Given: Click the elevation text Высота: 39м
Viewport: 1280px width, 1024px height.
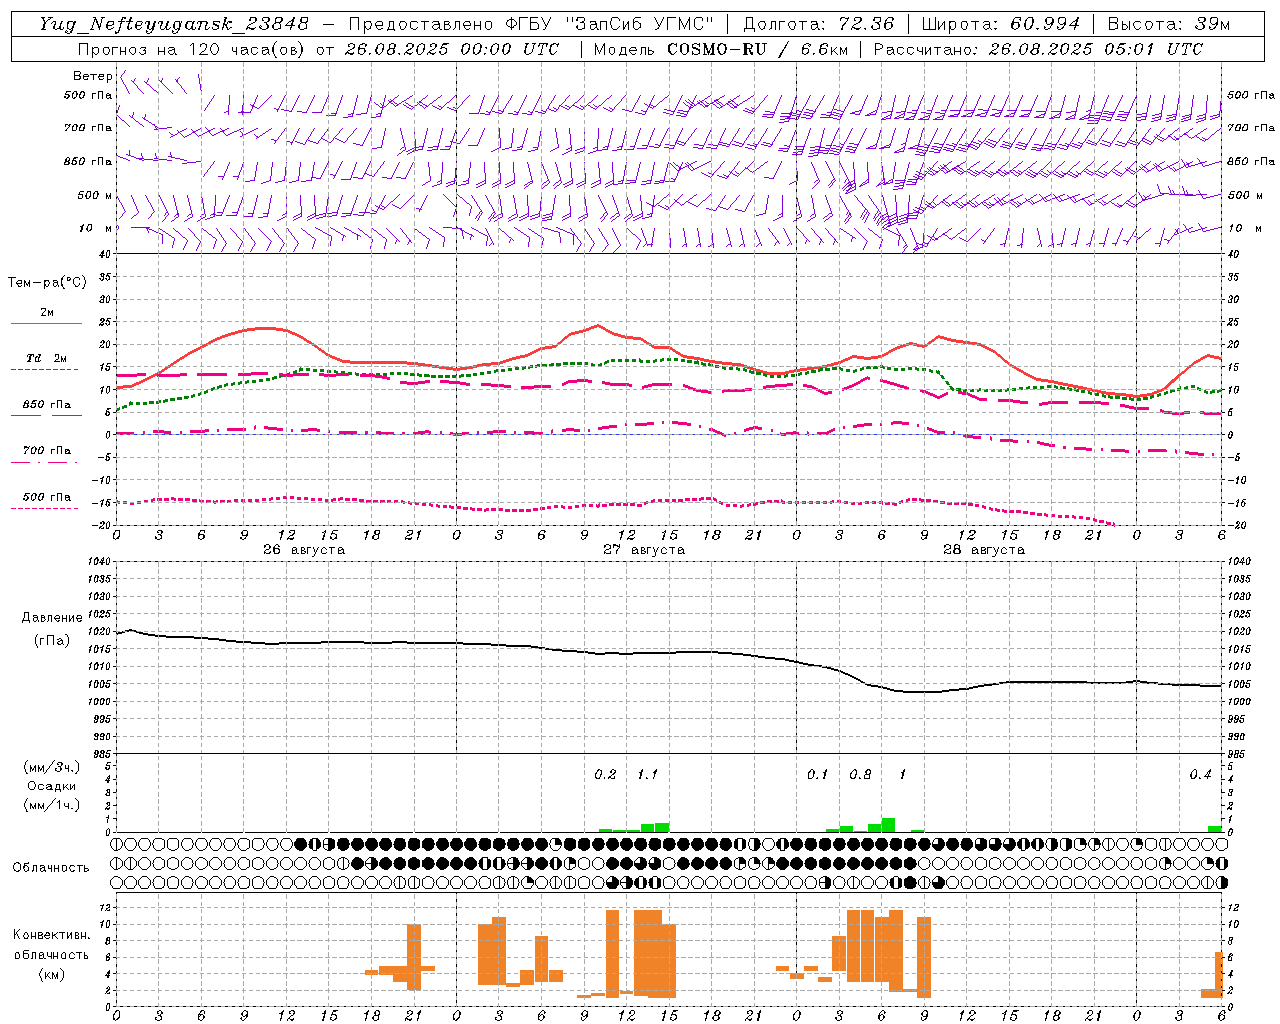Looking at the screenshot, I should [1168, 24].
